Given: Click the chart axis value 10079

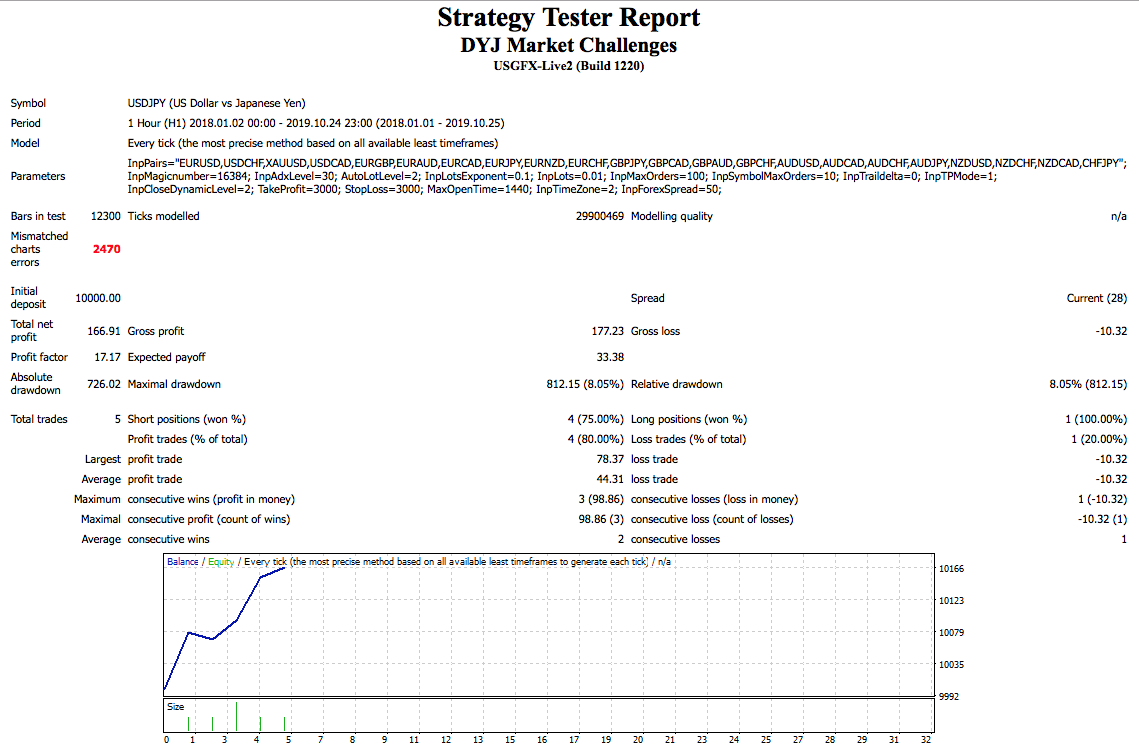Looking at the screenshot, I should [x=952, y=632].
